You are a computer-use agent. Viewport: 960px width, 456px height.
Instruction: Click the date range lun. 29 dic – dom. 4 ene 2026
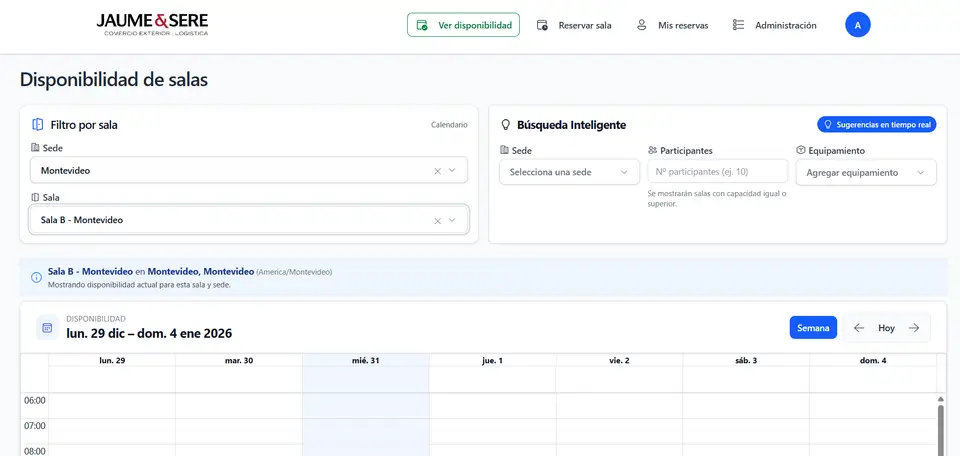tap(149, 334)
